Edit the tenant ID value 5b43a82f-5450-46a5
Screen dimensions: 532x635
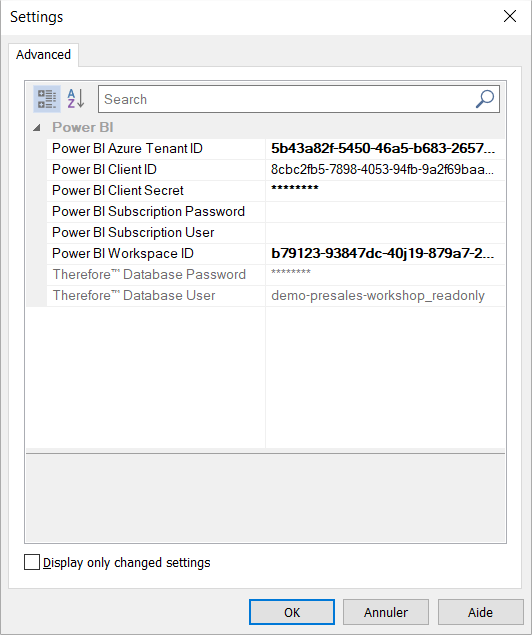385,149
